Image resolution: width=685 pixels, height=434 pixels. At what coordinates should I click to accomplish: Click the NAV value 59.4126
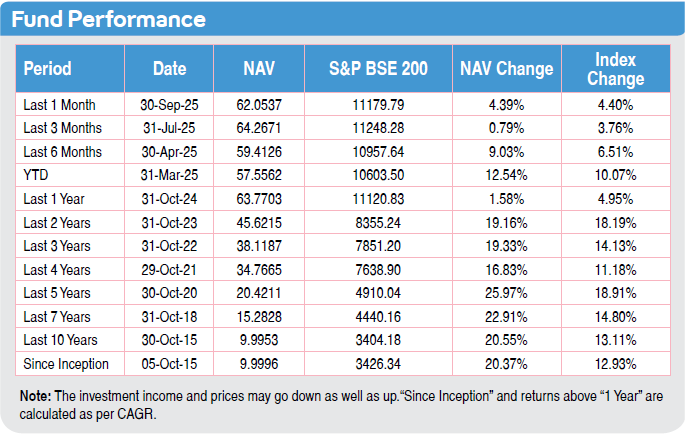point(259,152)
